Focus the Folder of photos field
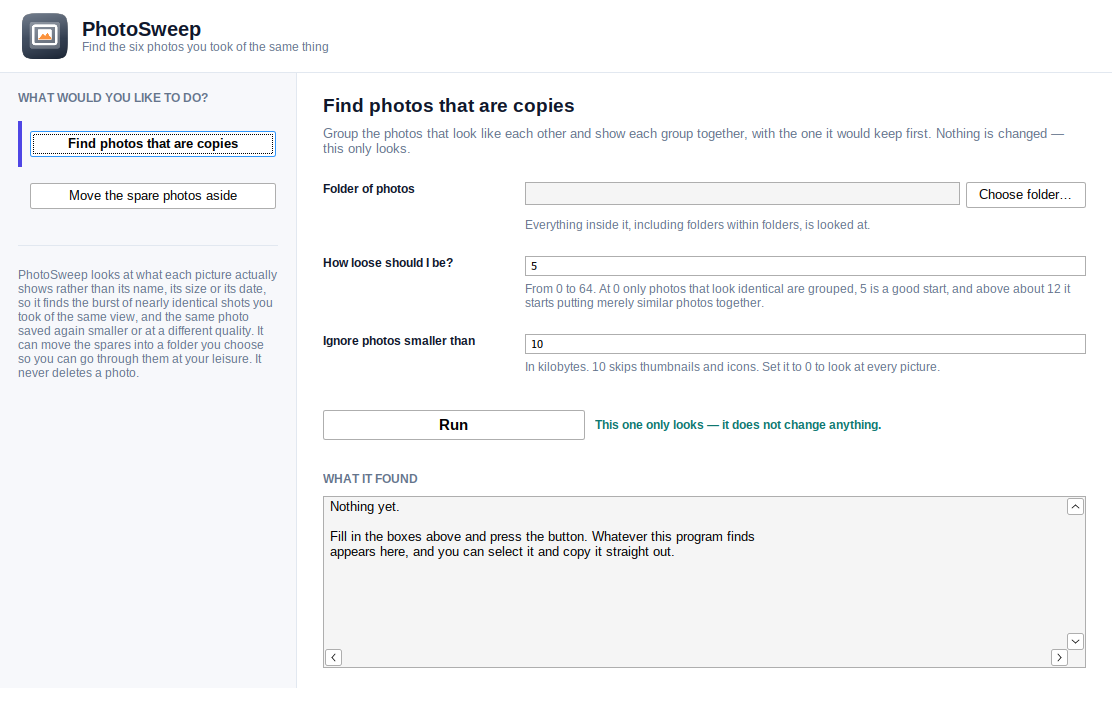 click(742, 194)
